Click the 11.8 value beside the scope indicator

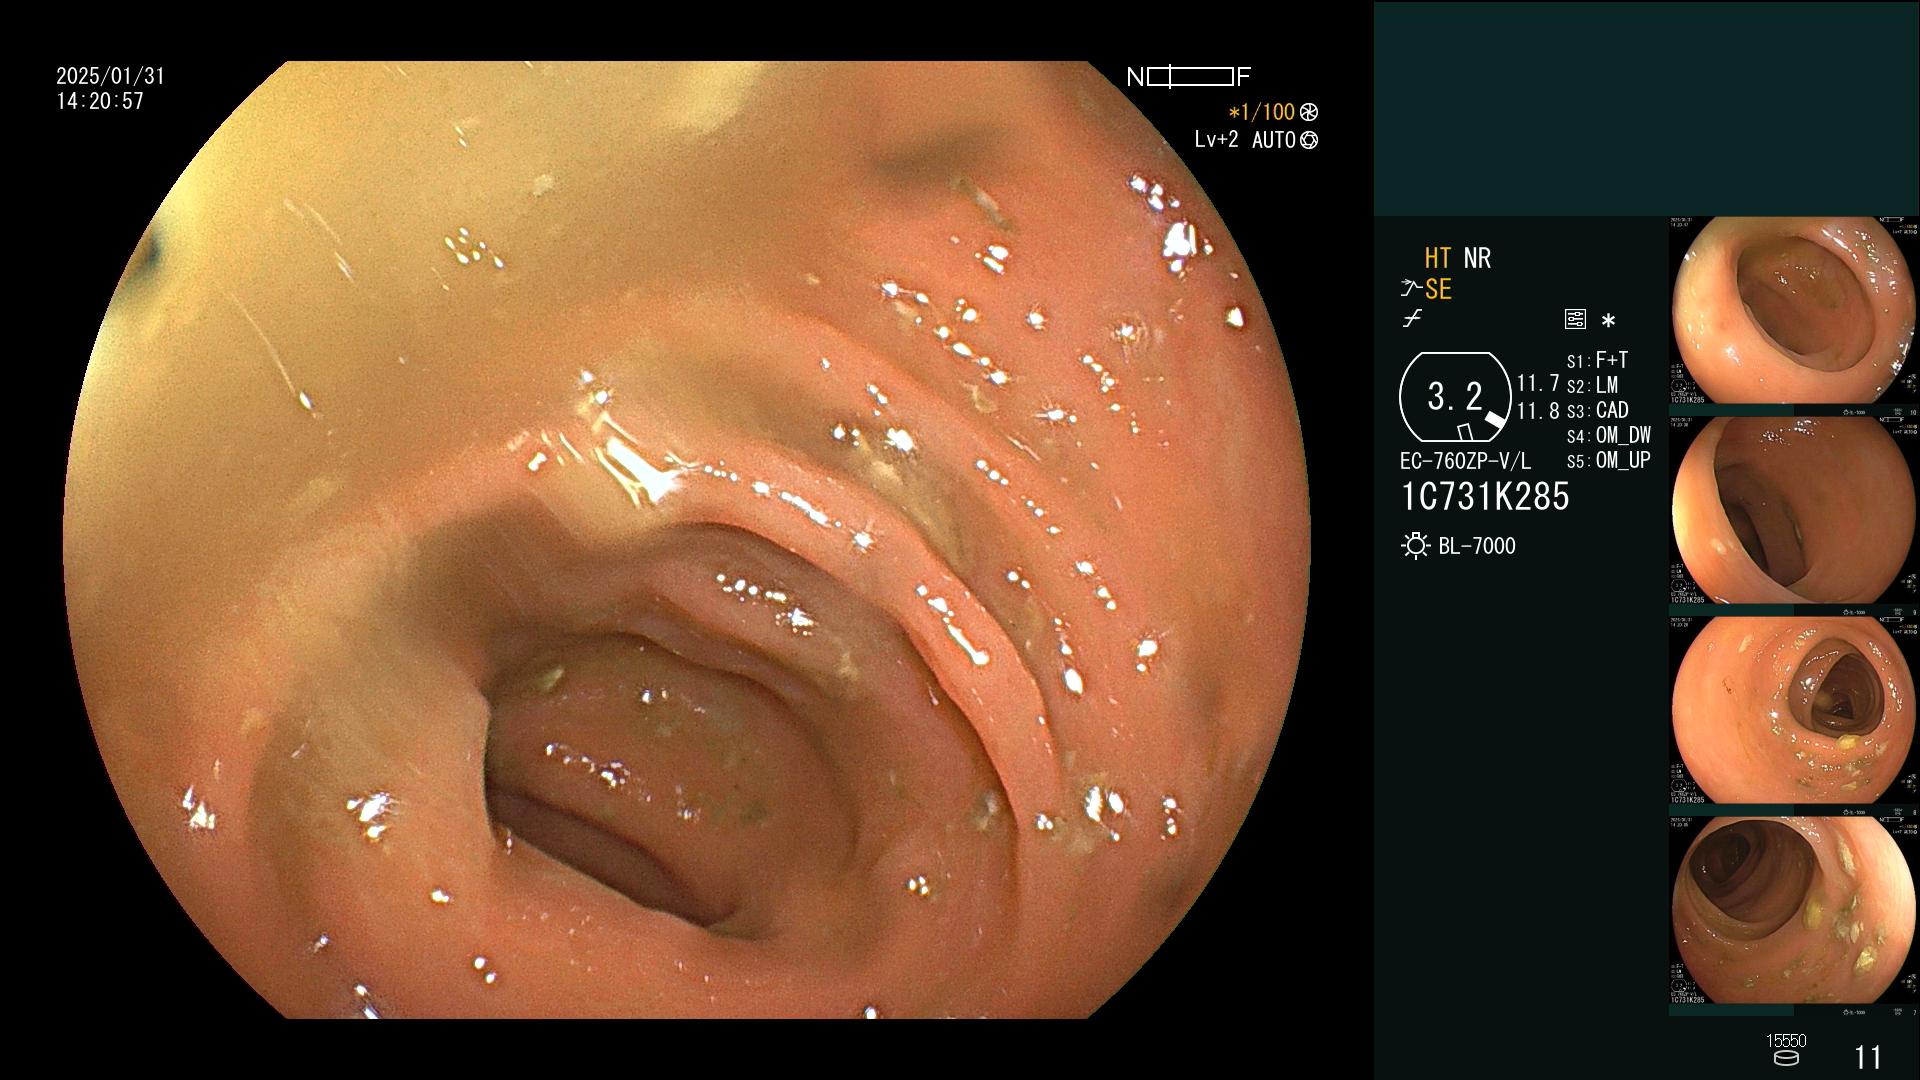[1538, 412]
